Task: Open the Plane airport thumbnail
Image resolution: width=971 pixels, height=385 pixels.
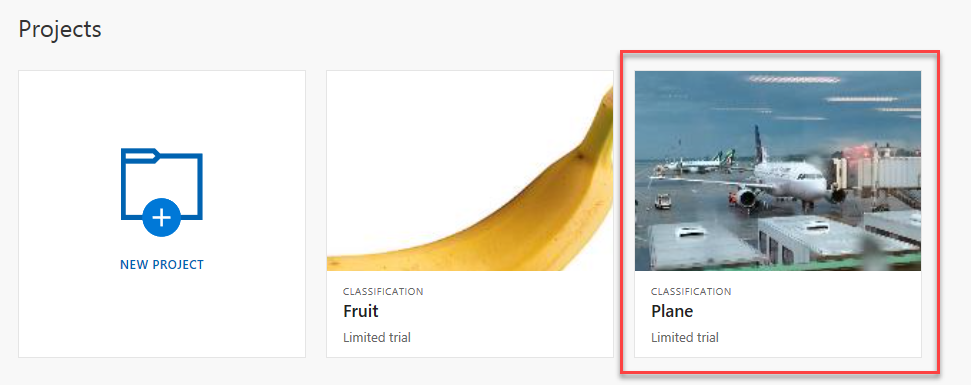Action: point(778,171)
